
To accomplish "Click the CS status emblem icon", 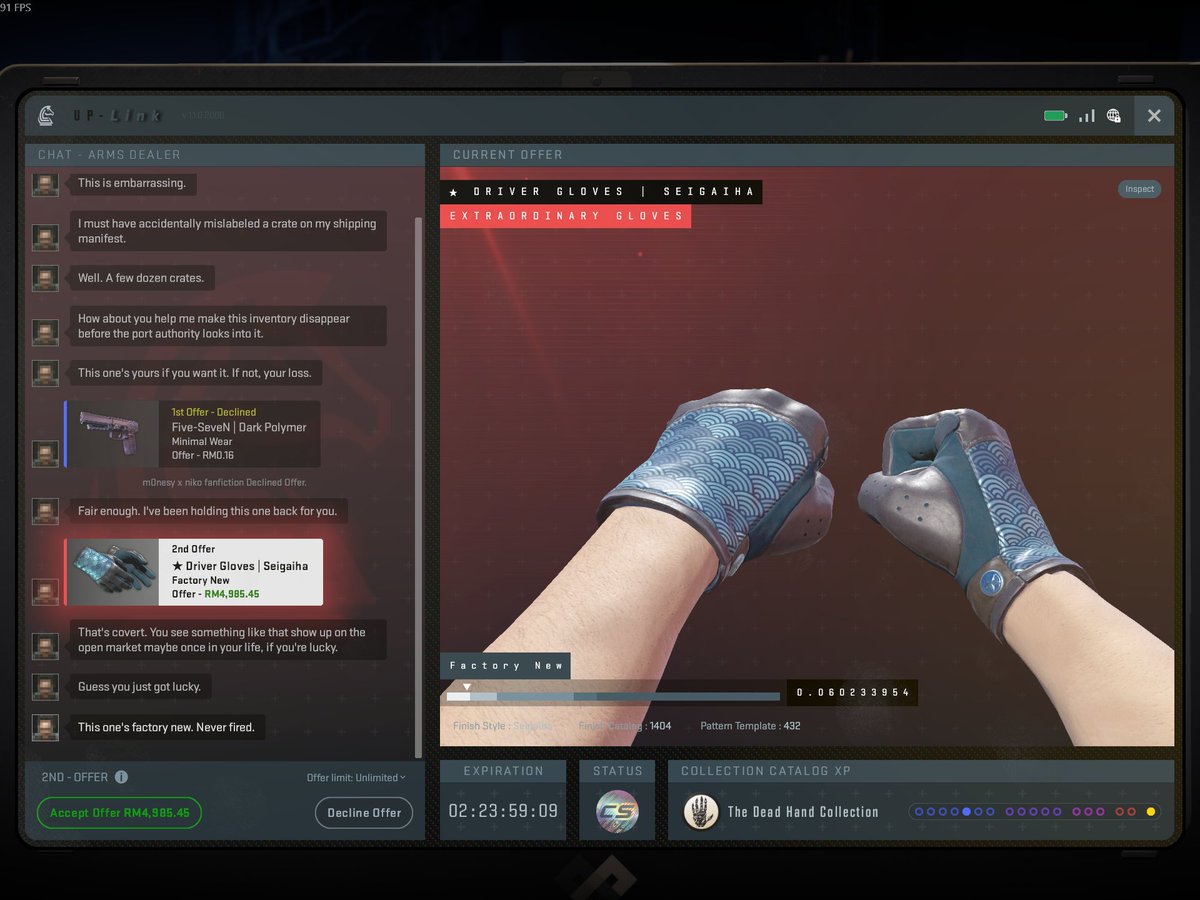I will [x=617, y=811].
